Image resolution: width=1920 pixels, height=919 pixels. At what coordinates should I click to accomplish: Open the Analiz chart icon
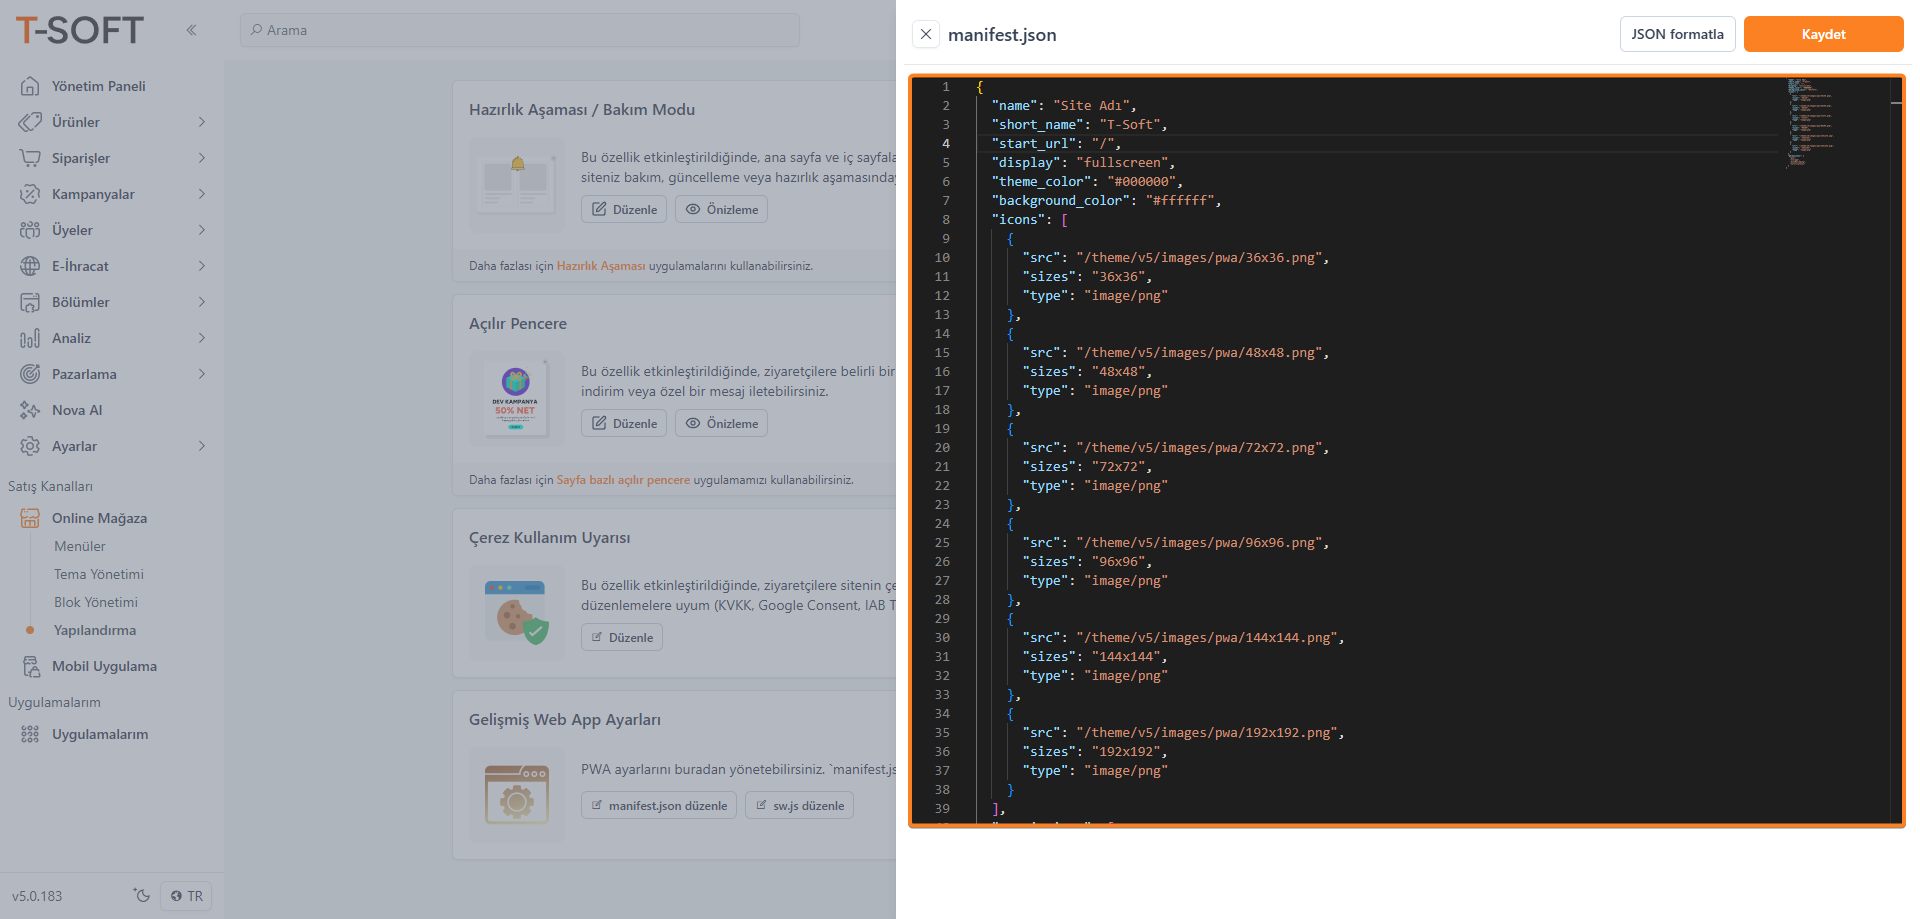click(x=31, y=338)
